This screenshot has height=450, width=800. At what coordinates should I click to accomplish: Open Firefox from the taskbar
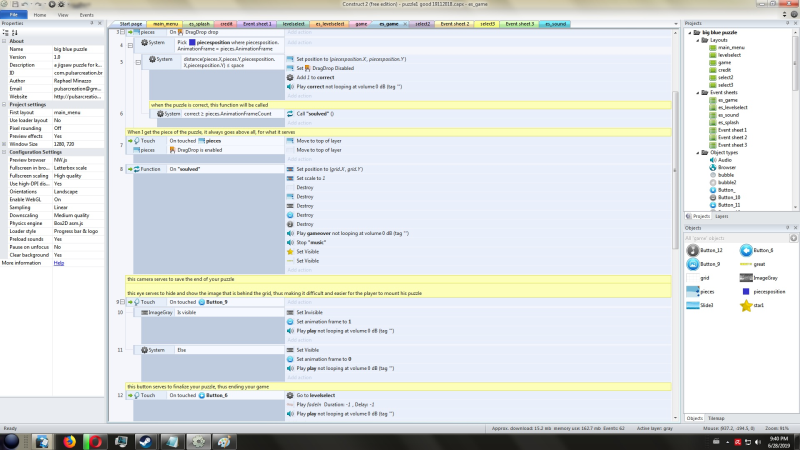tap(69, 441)
